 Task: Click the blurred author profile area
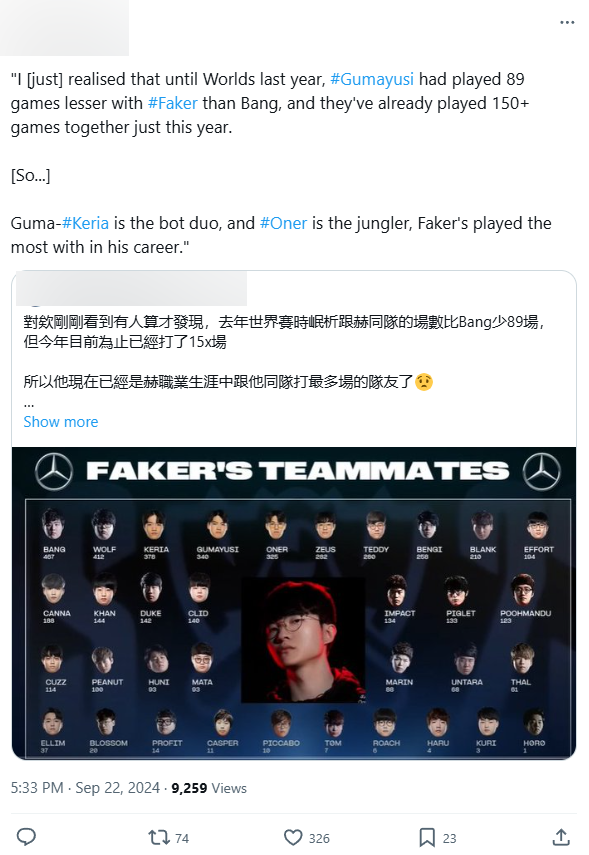click(x=64, y=28)
